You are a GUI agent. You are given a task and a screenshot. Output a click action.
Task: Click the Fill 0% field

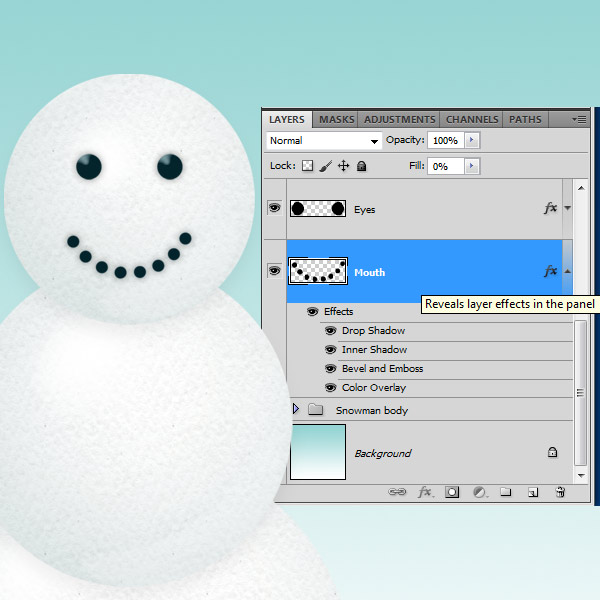coord(445,166)
